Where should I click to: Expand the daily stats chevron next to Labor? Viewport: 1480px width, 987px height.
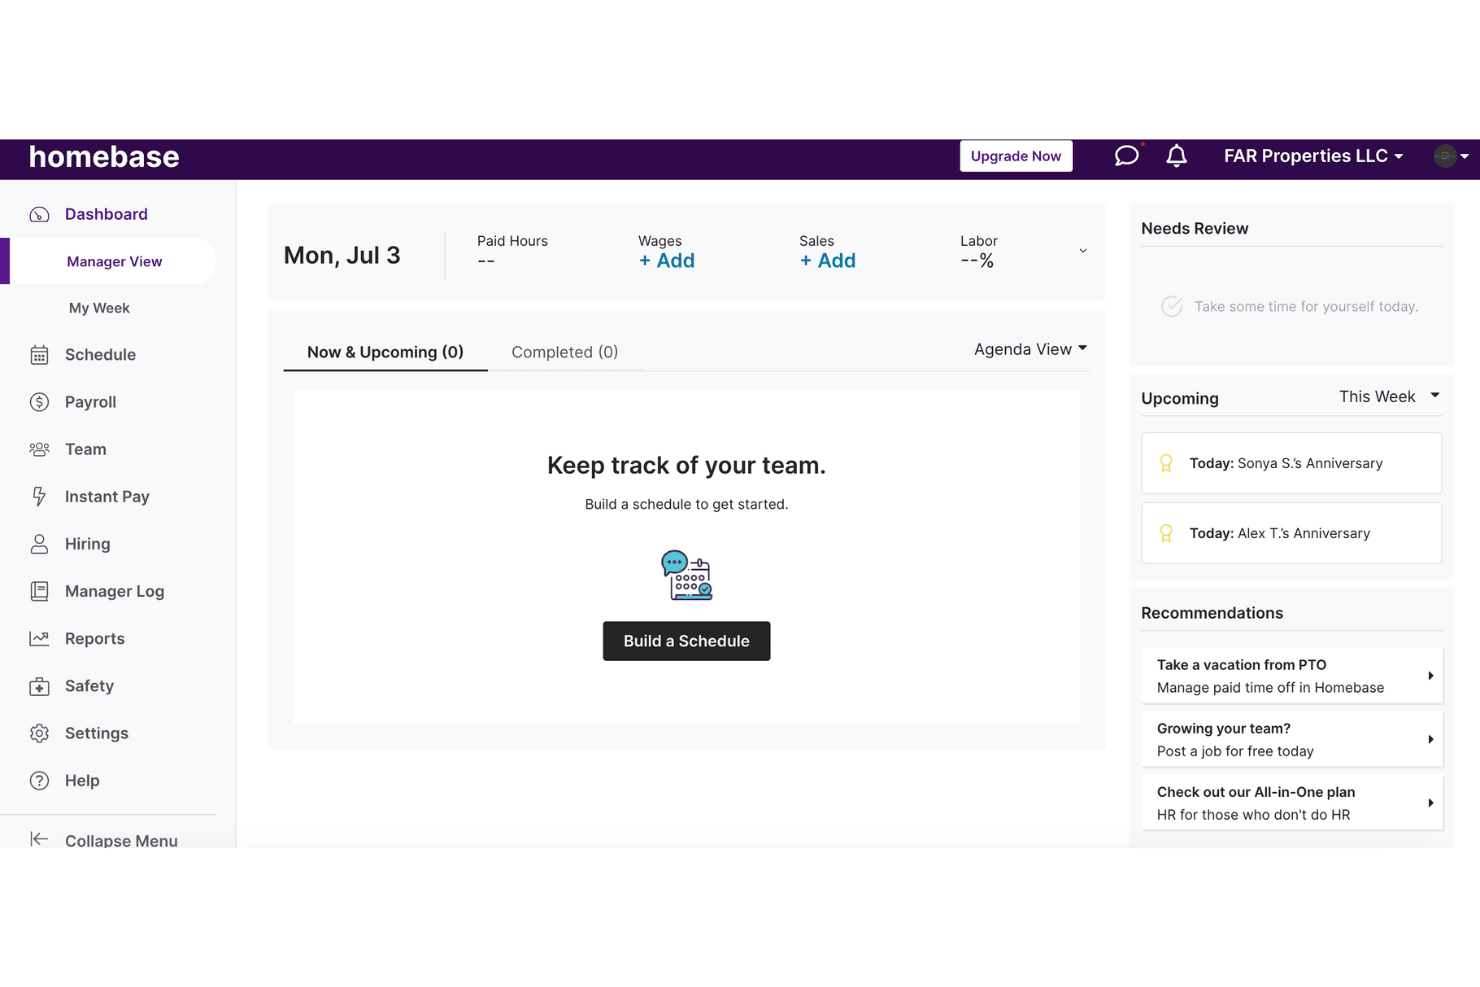coord(1083,251)
